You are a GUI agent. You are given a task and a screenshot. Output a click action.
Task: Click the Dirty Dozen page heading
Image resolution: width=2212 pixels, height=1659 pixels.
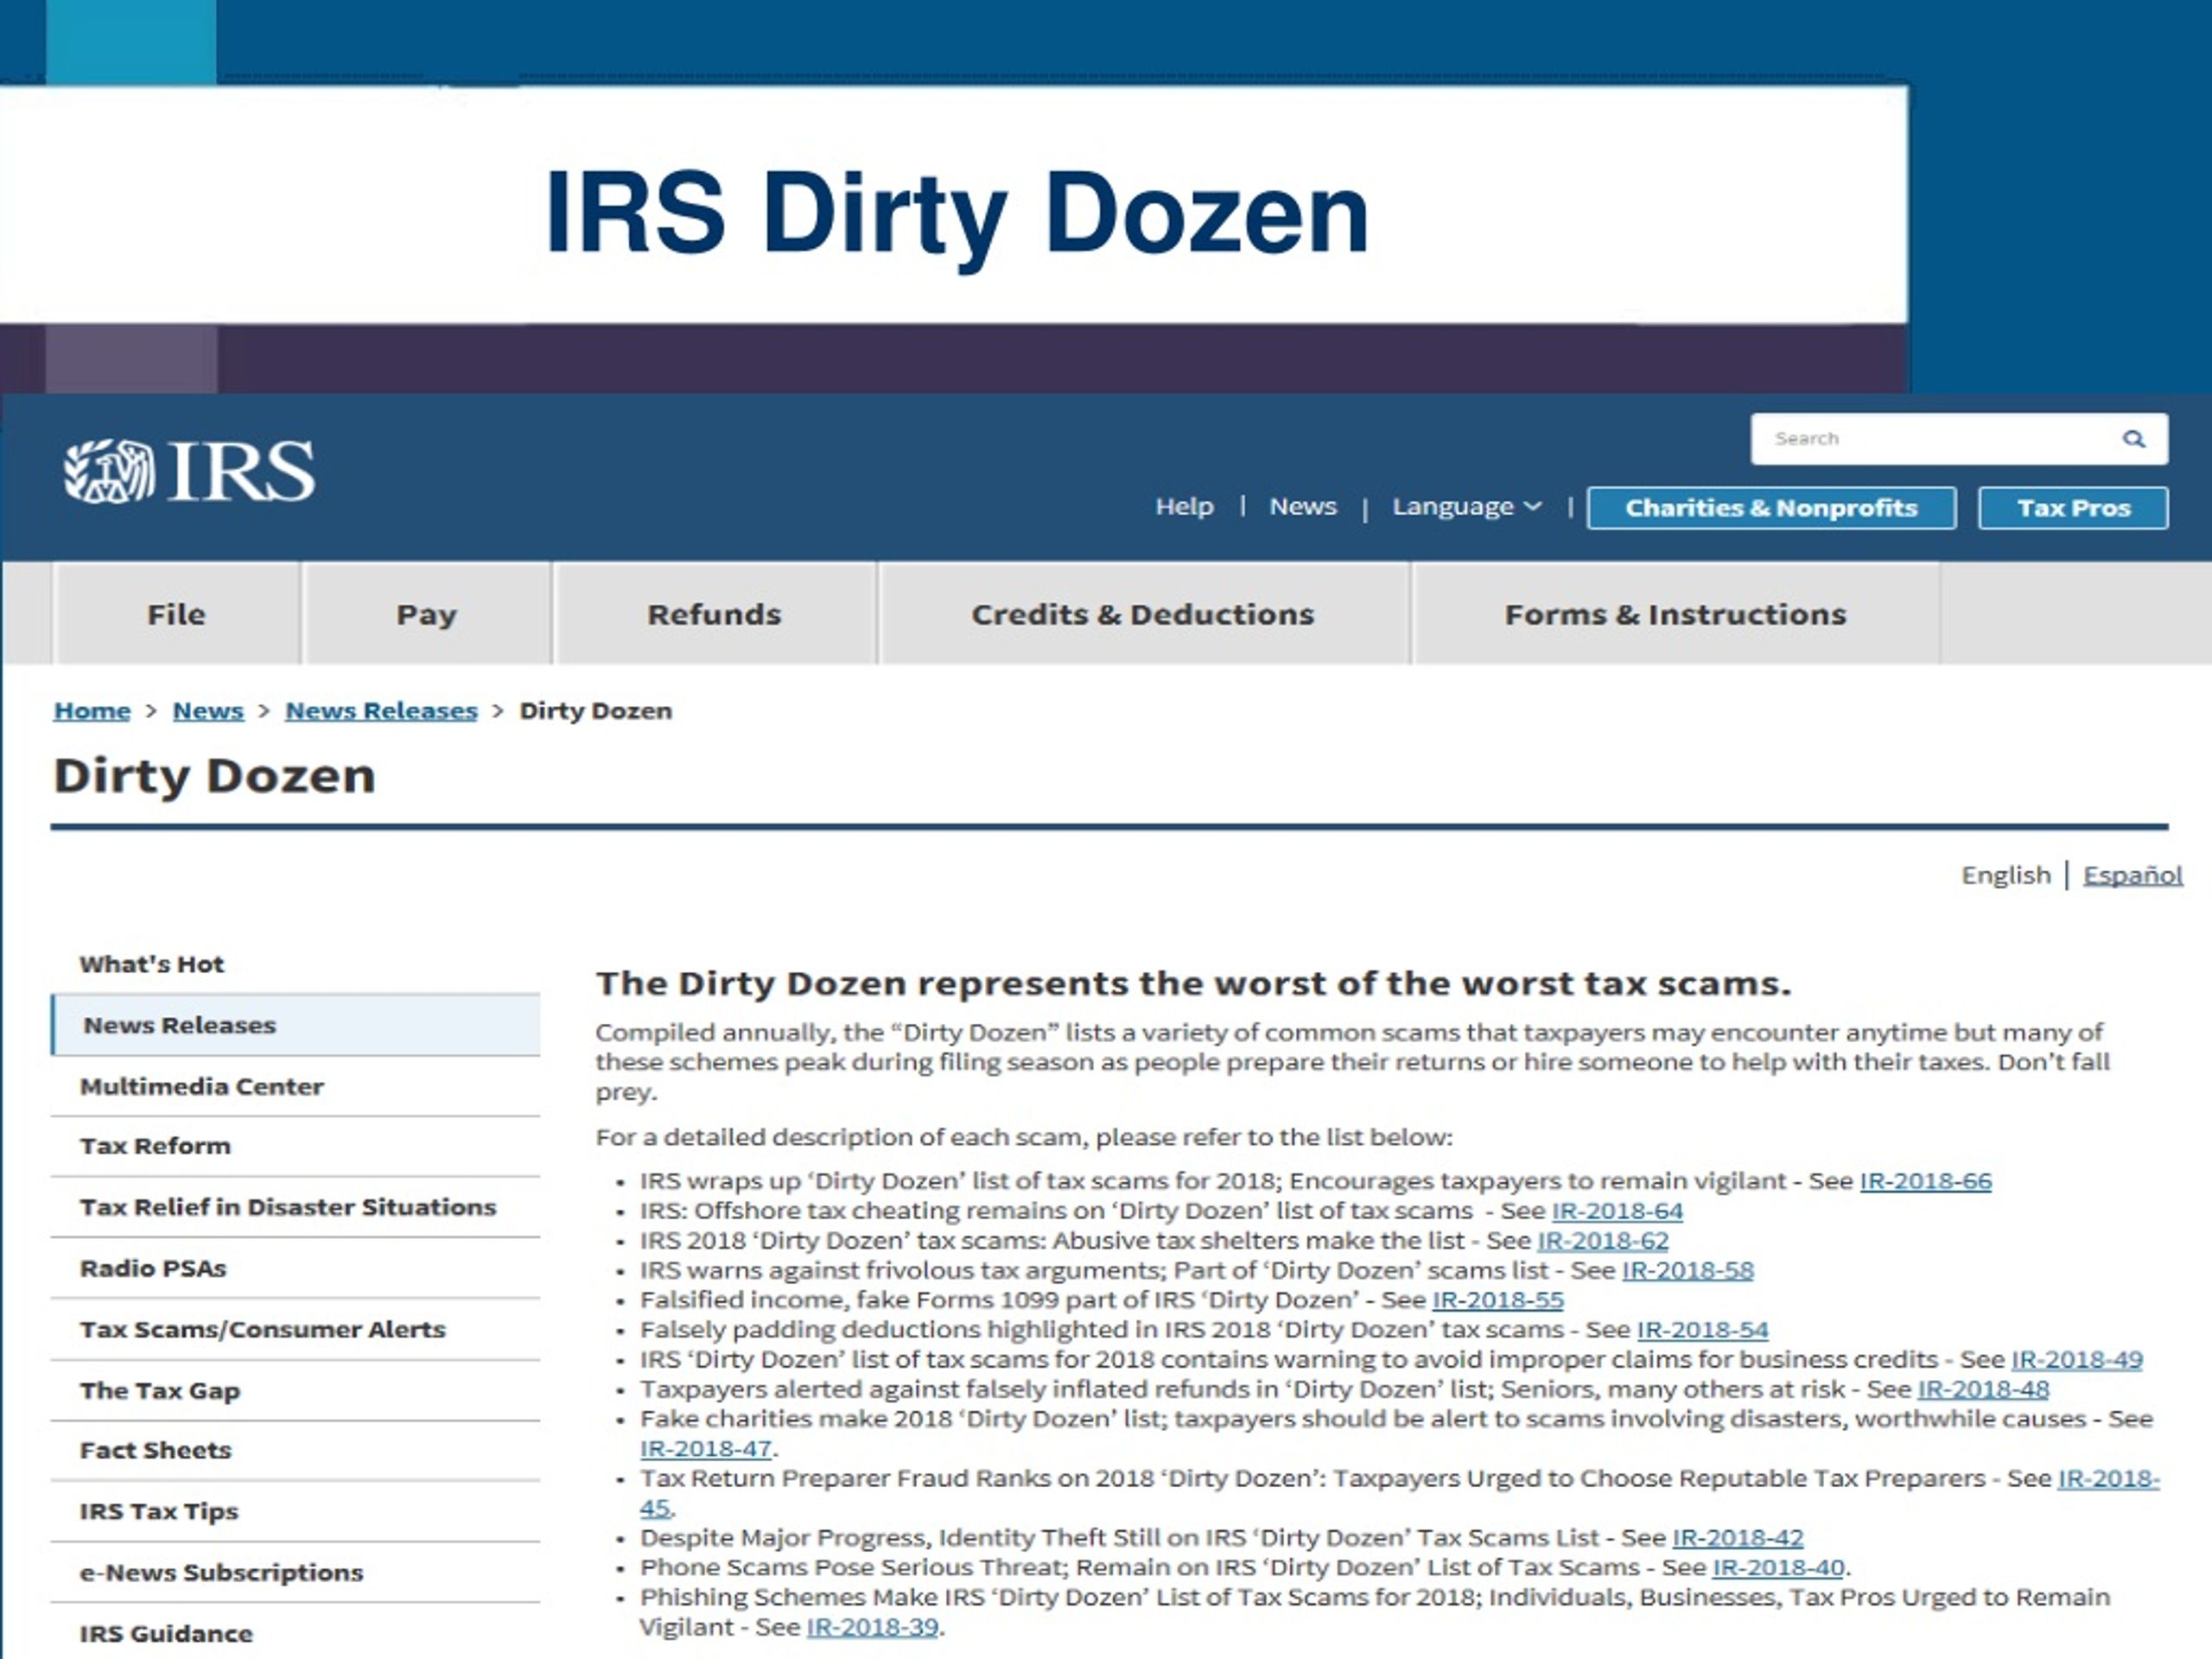click(215, 777)
